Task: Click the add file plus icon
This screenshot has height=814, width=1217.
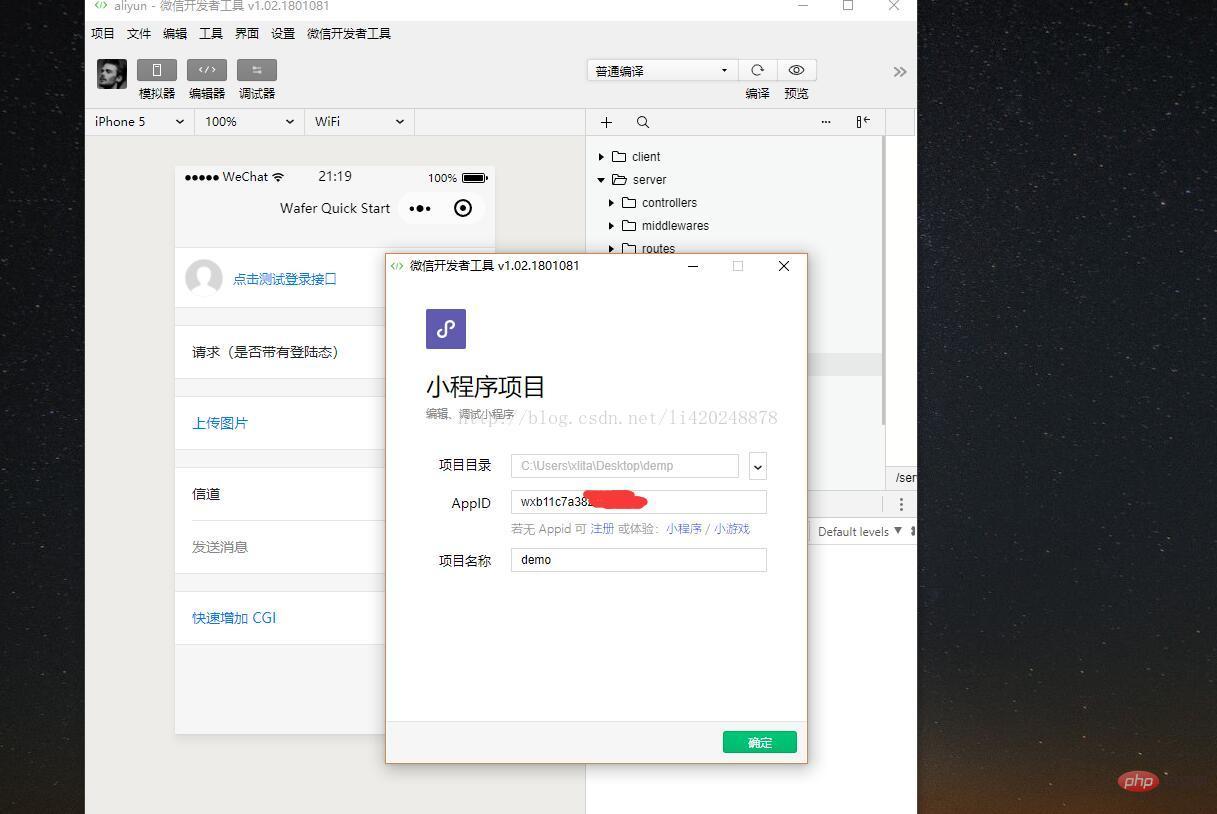Action: (x=606, y=122)
